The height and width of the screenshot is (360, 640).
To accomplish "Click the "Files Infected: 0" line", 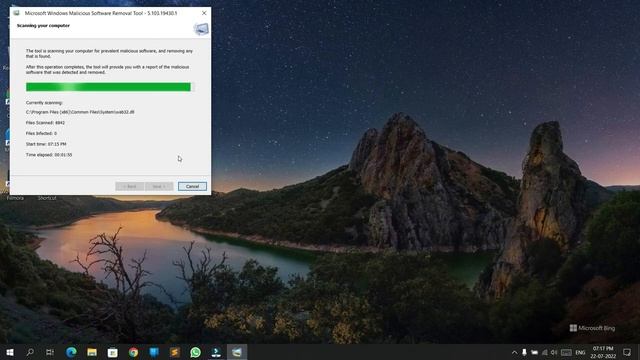I will (41, 133).
